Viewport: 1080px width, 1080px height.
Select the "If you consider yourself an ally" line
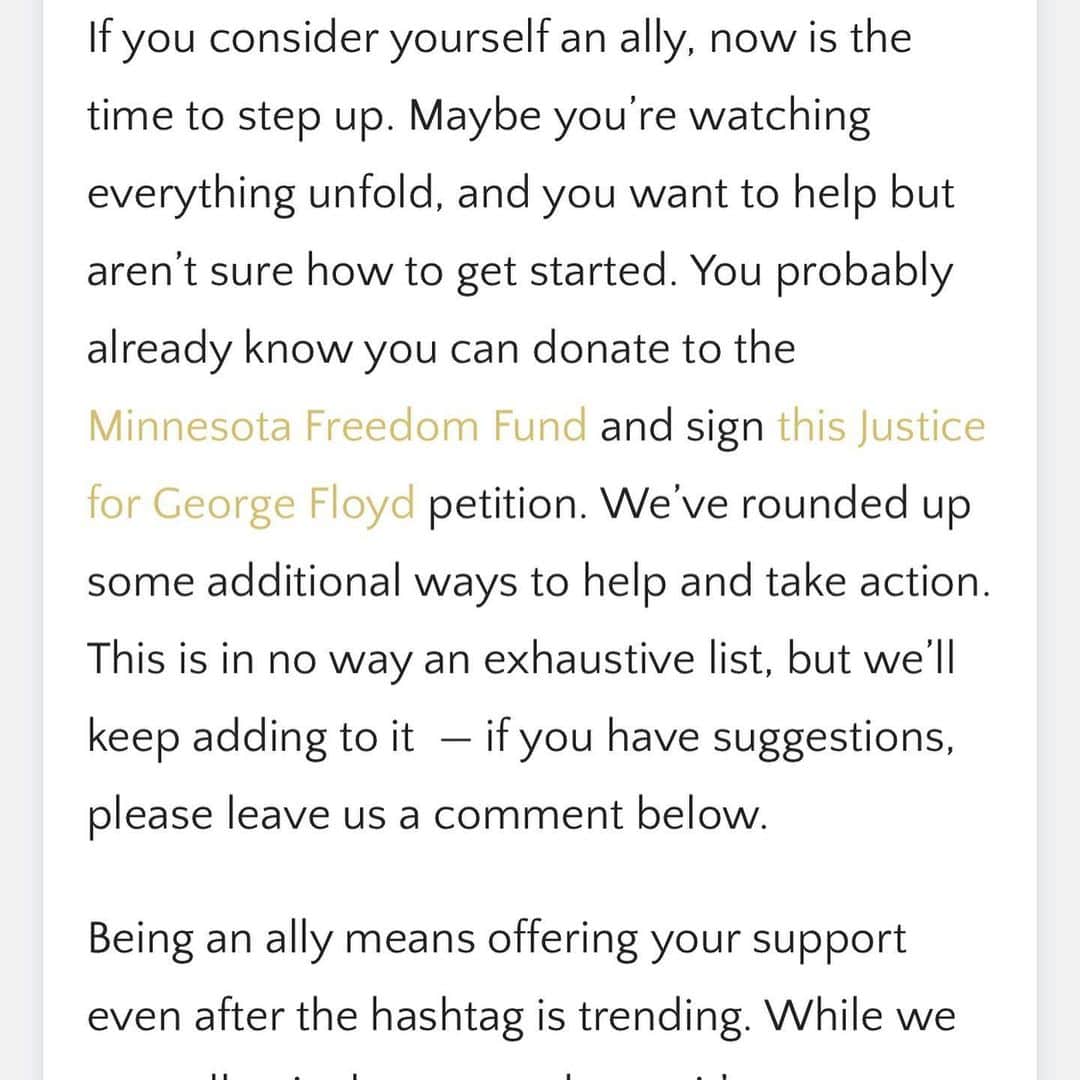click(391, 39)
